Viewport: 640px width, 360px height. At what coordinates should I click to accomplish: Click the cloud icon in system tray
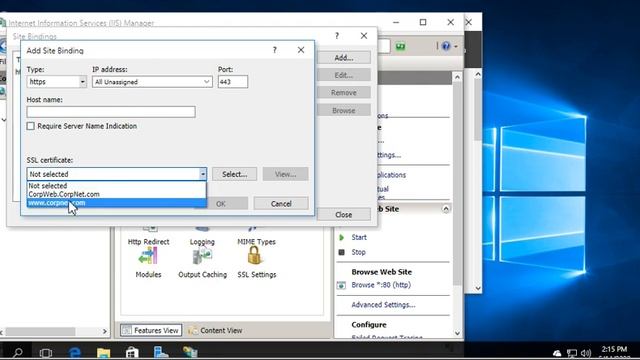click(x=557, y=353)
